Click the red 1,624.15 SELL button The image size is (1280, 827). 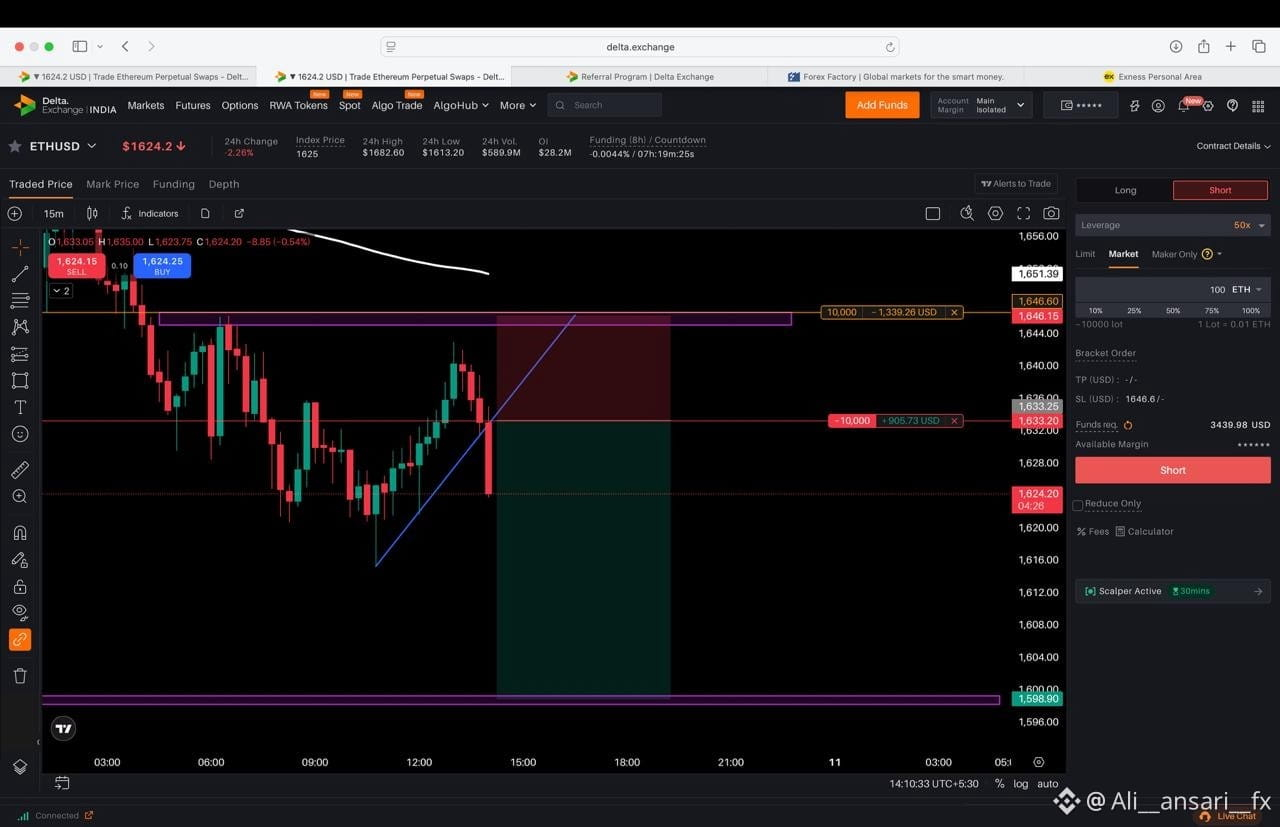pos(77,266)
